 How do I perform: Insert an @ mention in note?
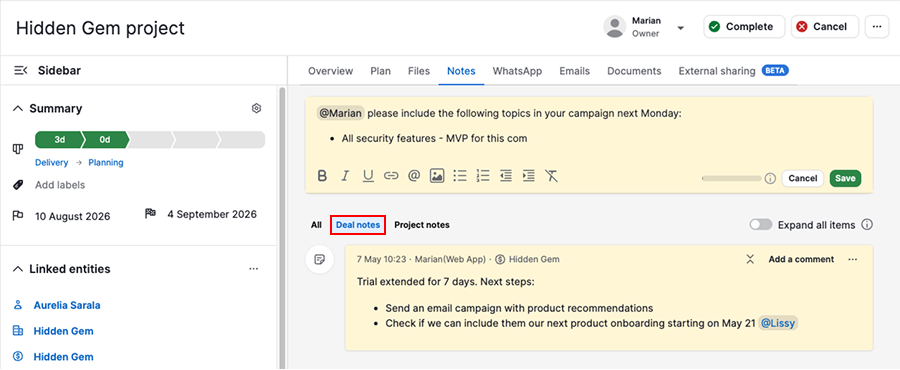pos(414,176)
